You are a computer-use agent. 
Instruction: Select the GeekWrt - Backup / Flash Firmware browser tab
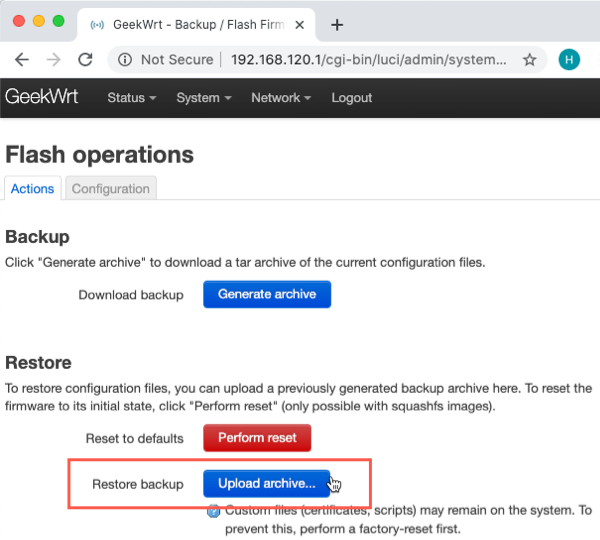click(x=196, y=25)
